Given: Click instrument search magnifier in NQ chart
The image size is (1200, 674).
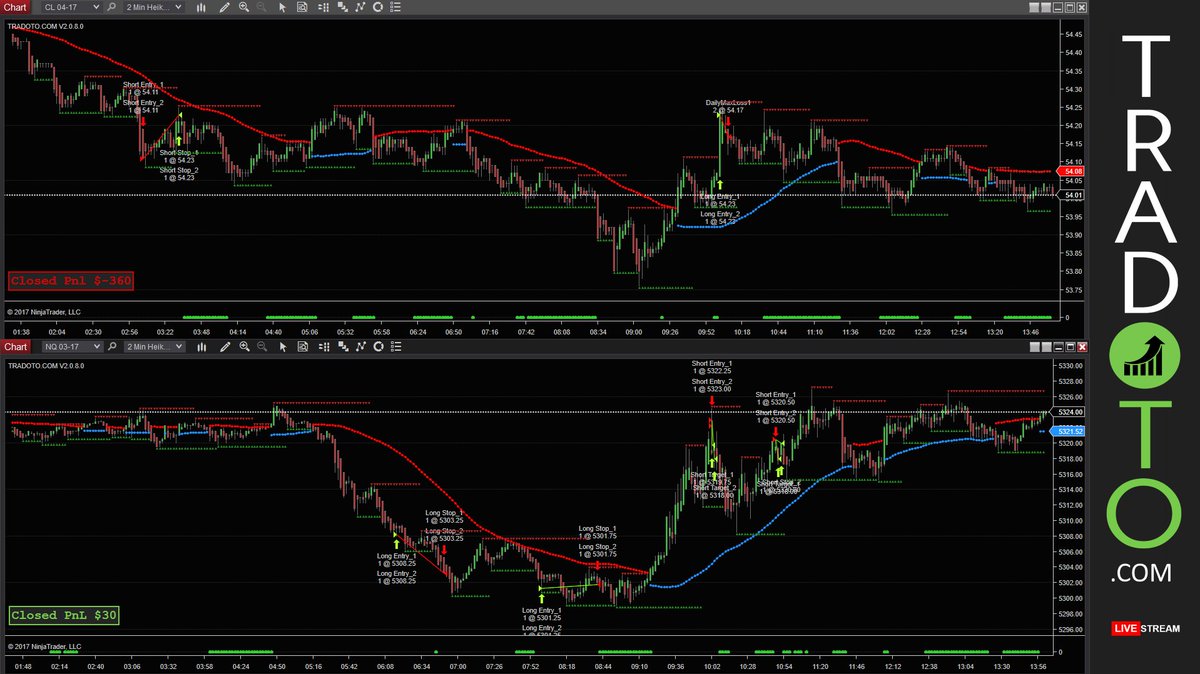Looking at the screenshot, I should tap(112, 346).
